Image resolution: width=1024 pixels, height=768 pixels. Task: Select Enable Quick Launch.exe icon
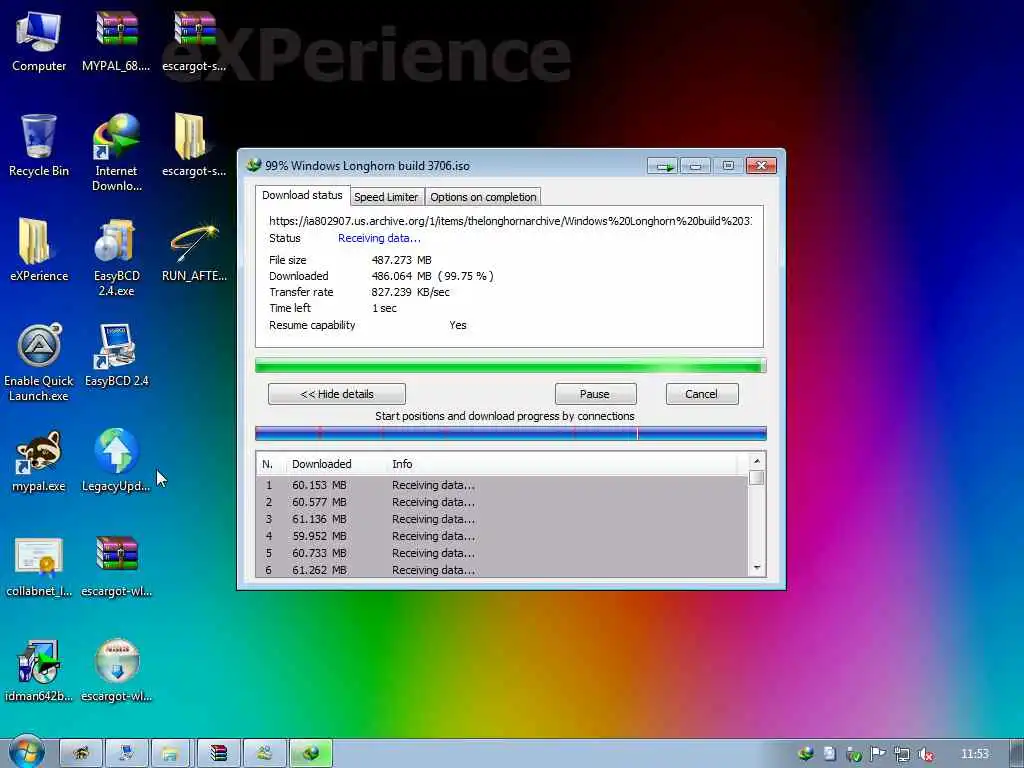pyautogui.click(x=39, y=362)
